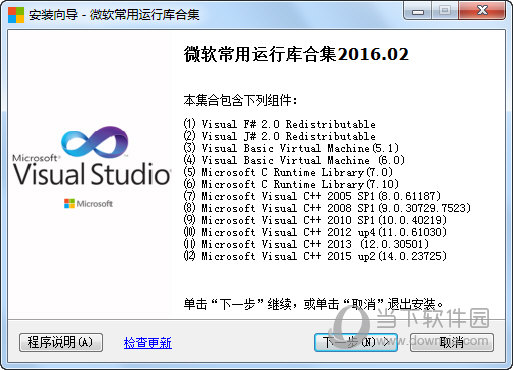Minimize the installer window
Screen dimensions: 513x370
click(x=418, y=11)
